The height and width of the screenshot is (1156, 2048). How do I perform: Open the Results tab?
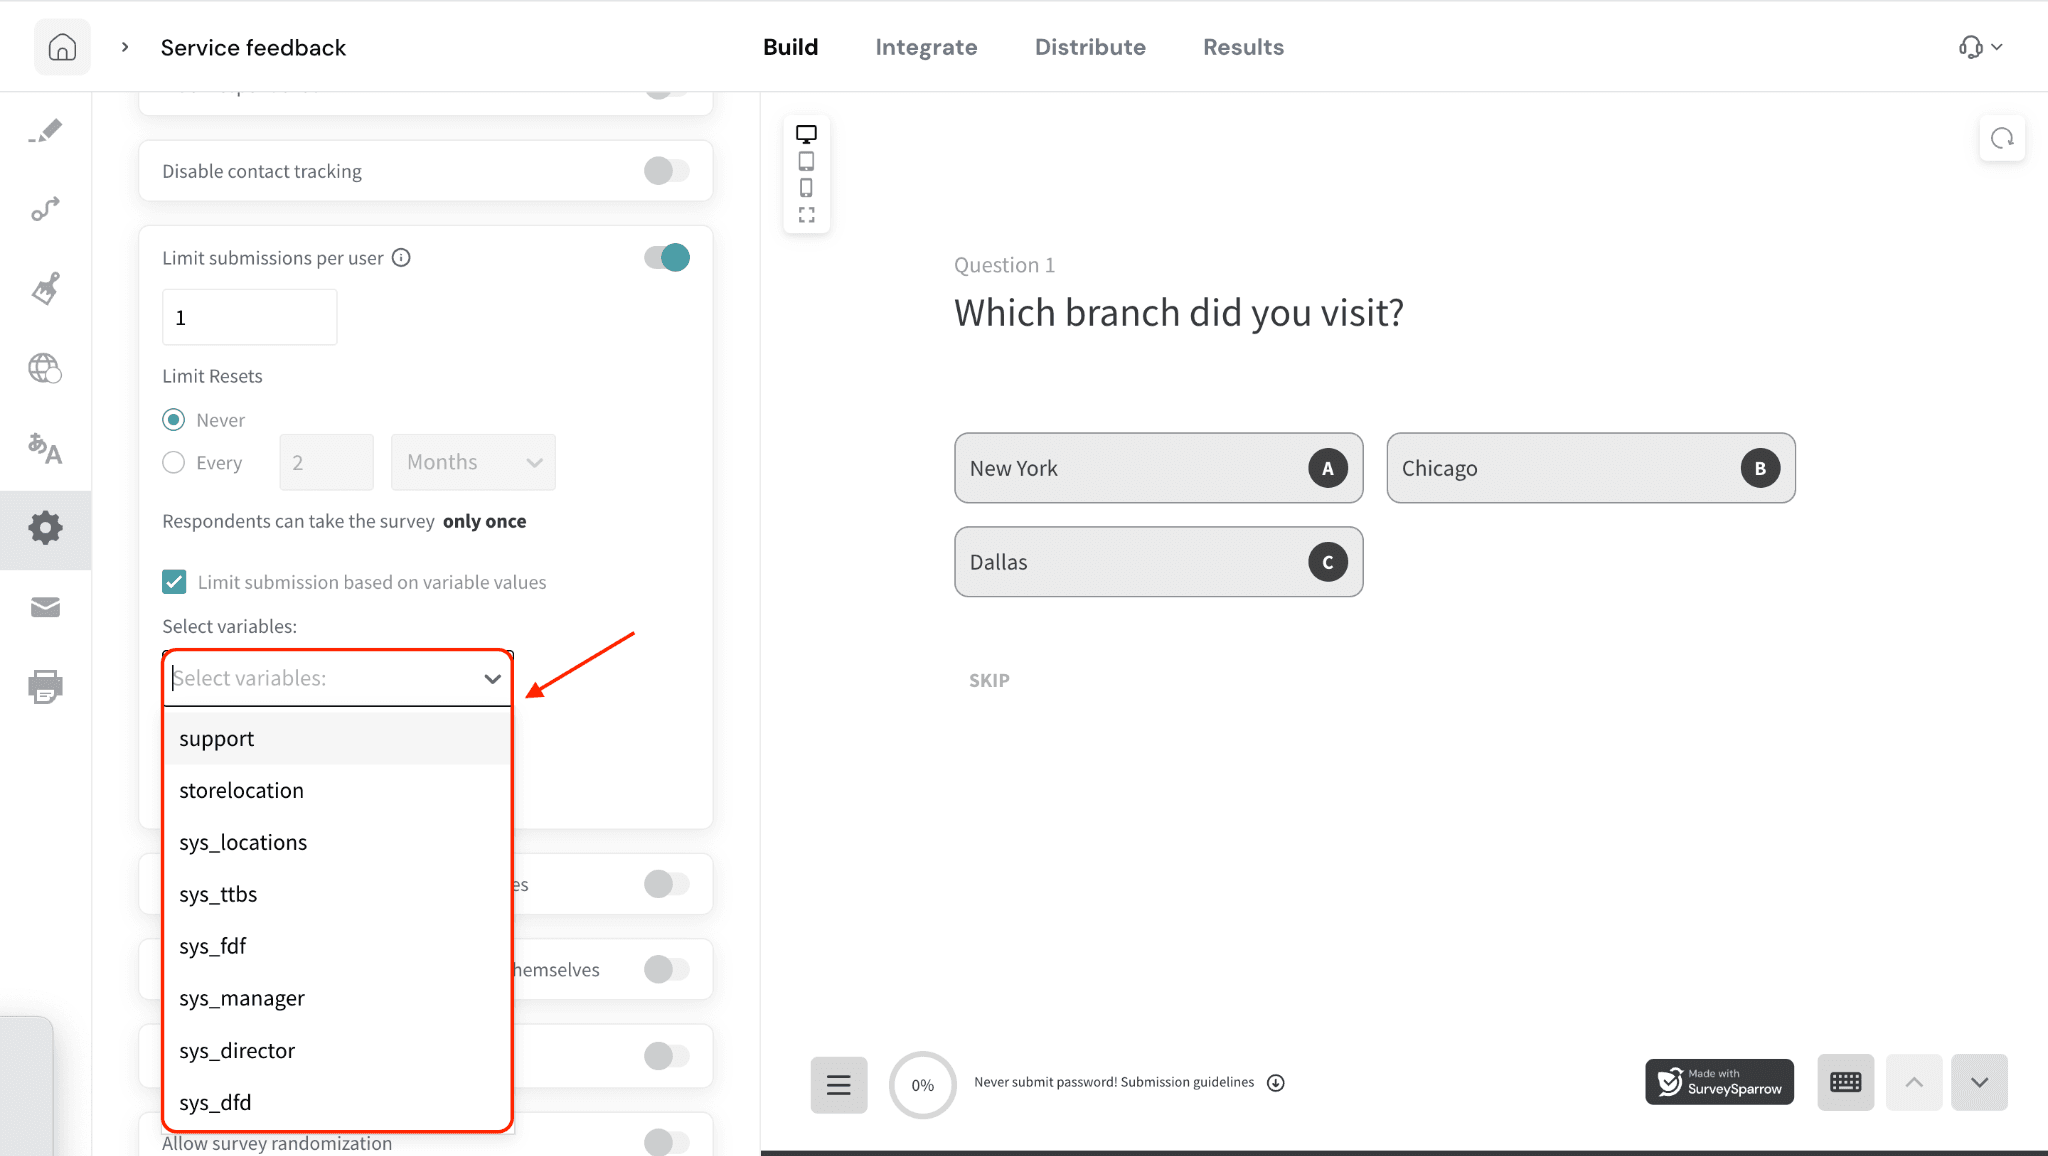1243,47
